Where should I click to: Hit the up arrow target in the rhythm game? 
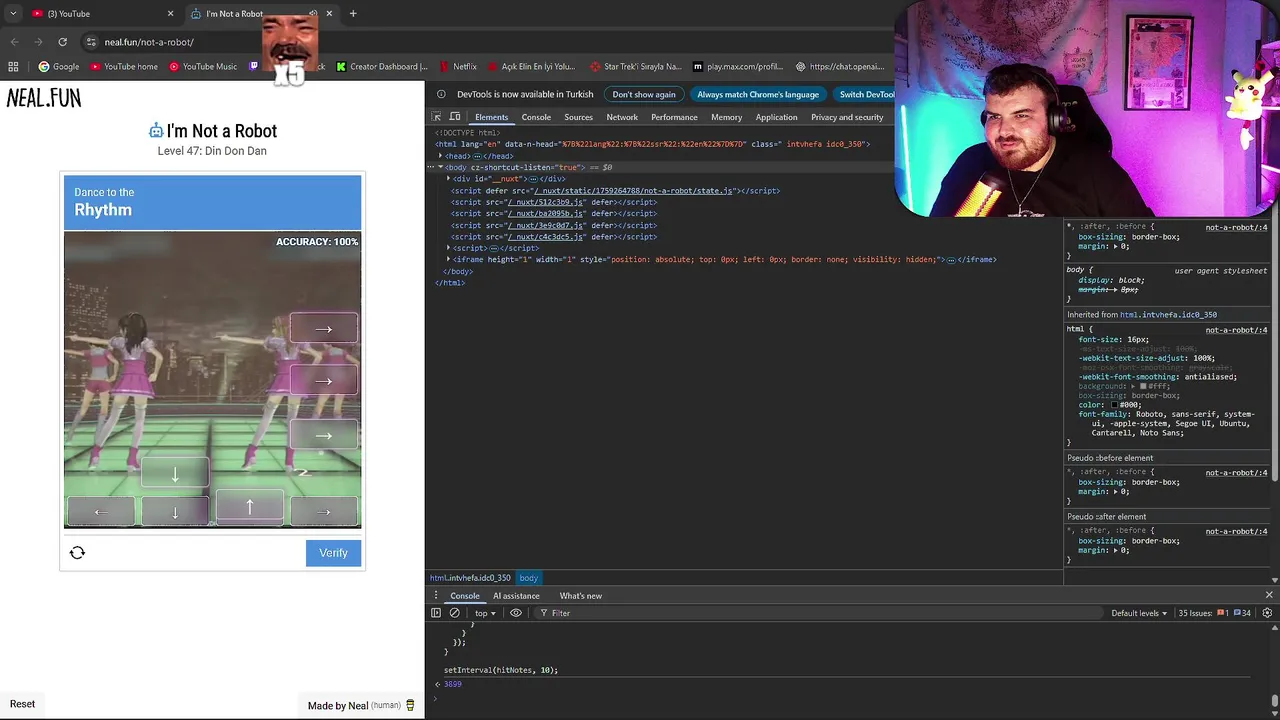tap(250, 508)
